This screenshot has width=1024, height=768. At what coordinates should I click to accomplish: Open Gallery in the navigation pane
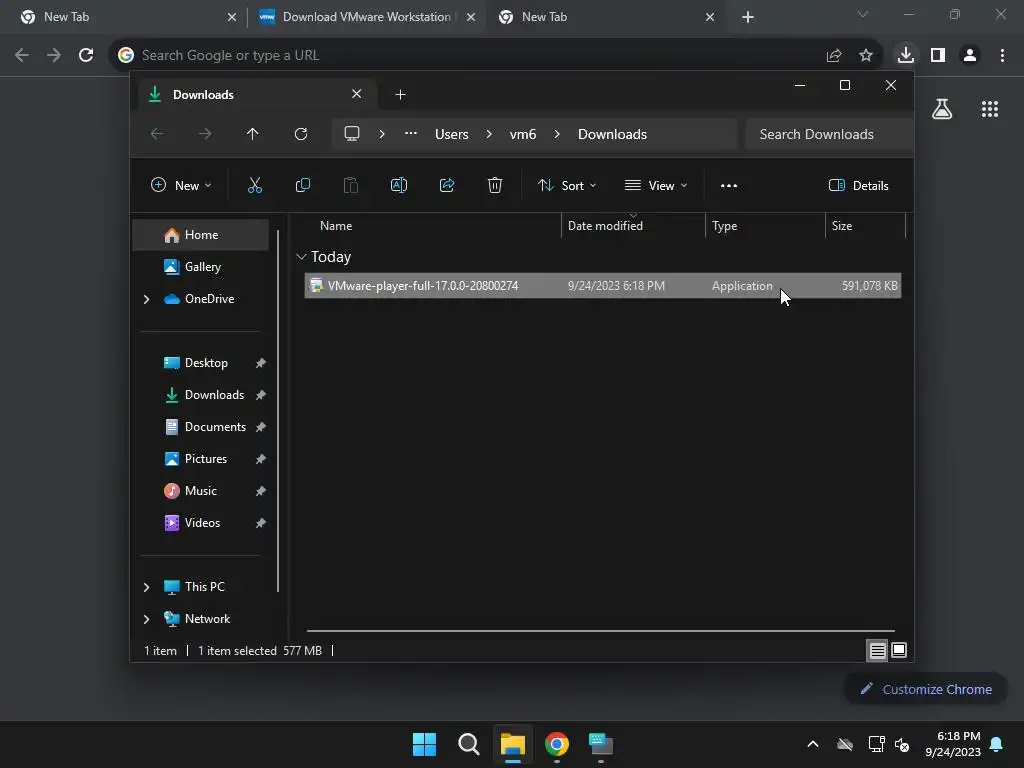(200, 267)
